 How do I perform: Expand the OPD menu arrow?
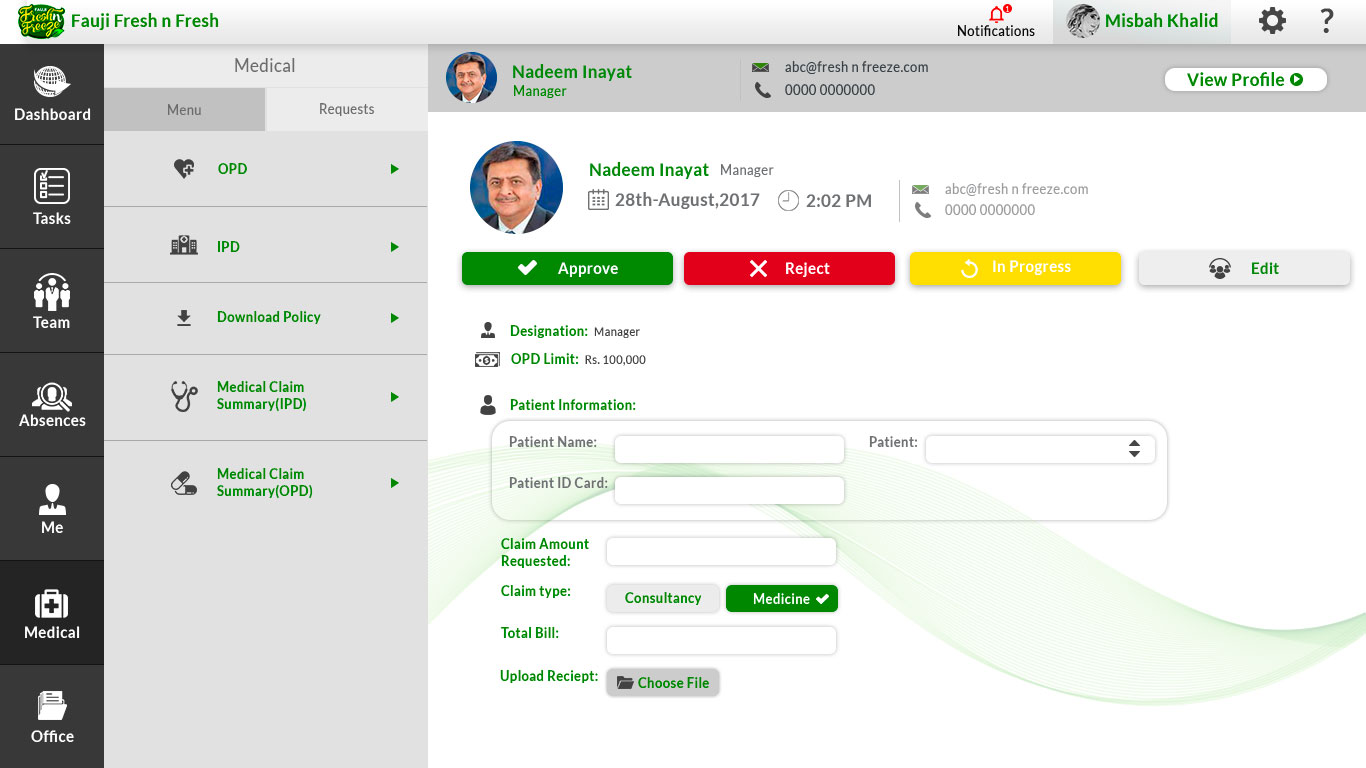[395, 169]
